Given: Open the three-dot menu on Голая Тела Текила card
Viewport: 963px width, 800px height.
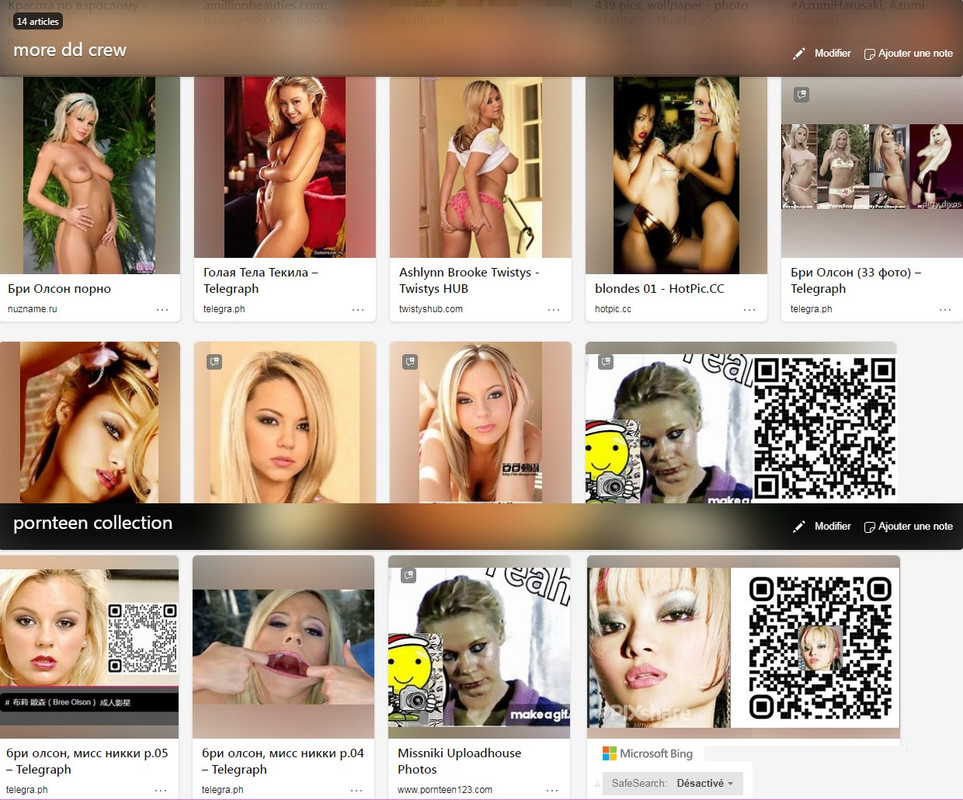Looking at the screenshot, I should [x=358, y=309].
